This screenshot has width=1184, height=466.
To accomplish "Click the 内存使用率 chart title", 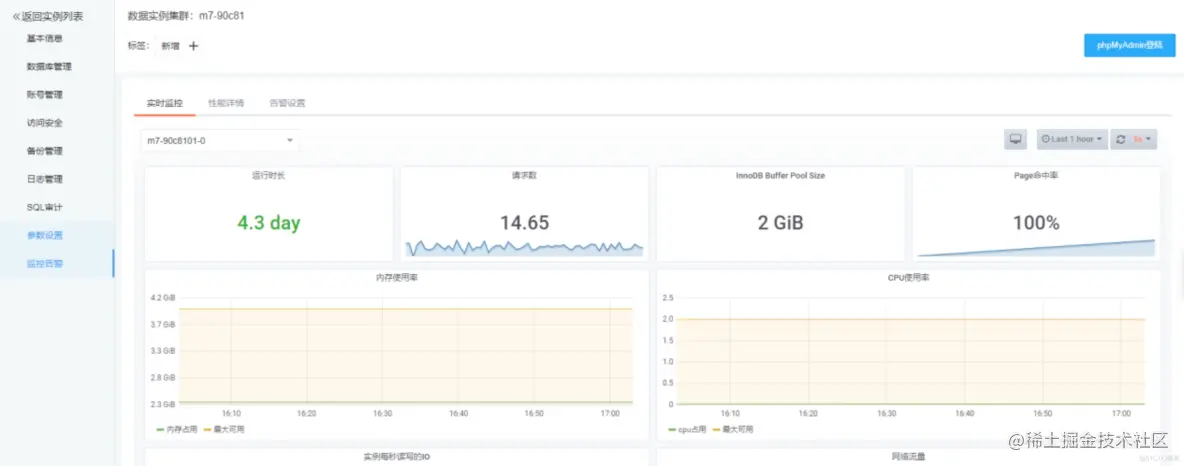I will pyautogui.click(x=396, y=278).
